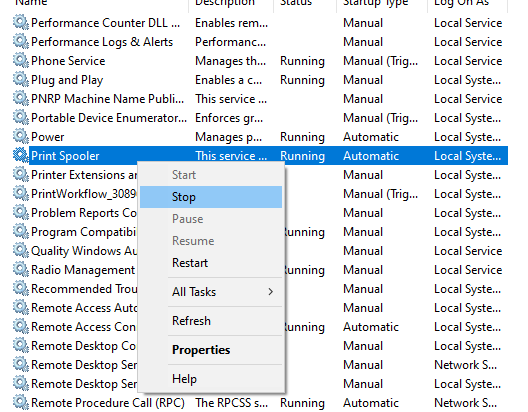Click the Portable Device Enumerator gear icon

[21, 118]
